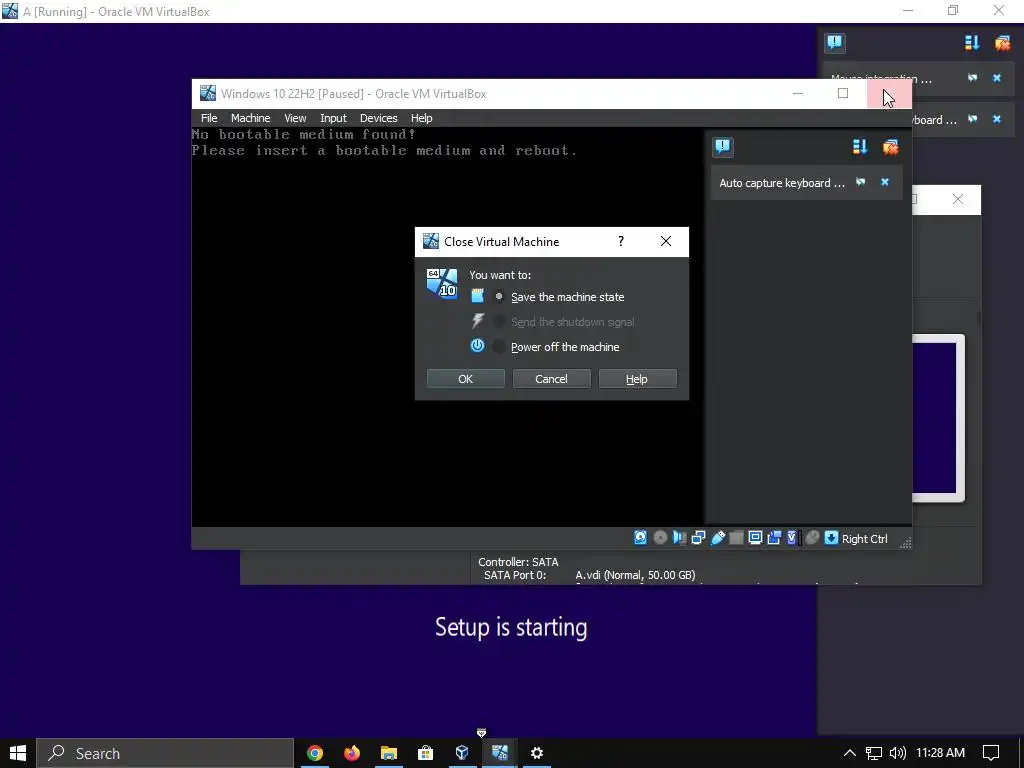Click the Windows Start button

point(18,753)
